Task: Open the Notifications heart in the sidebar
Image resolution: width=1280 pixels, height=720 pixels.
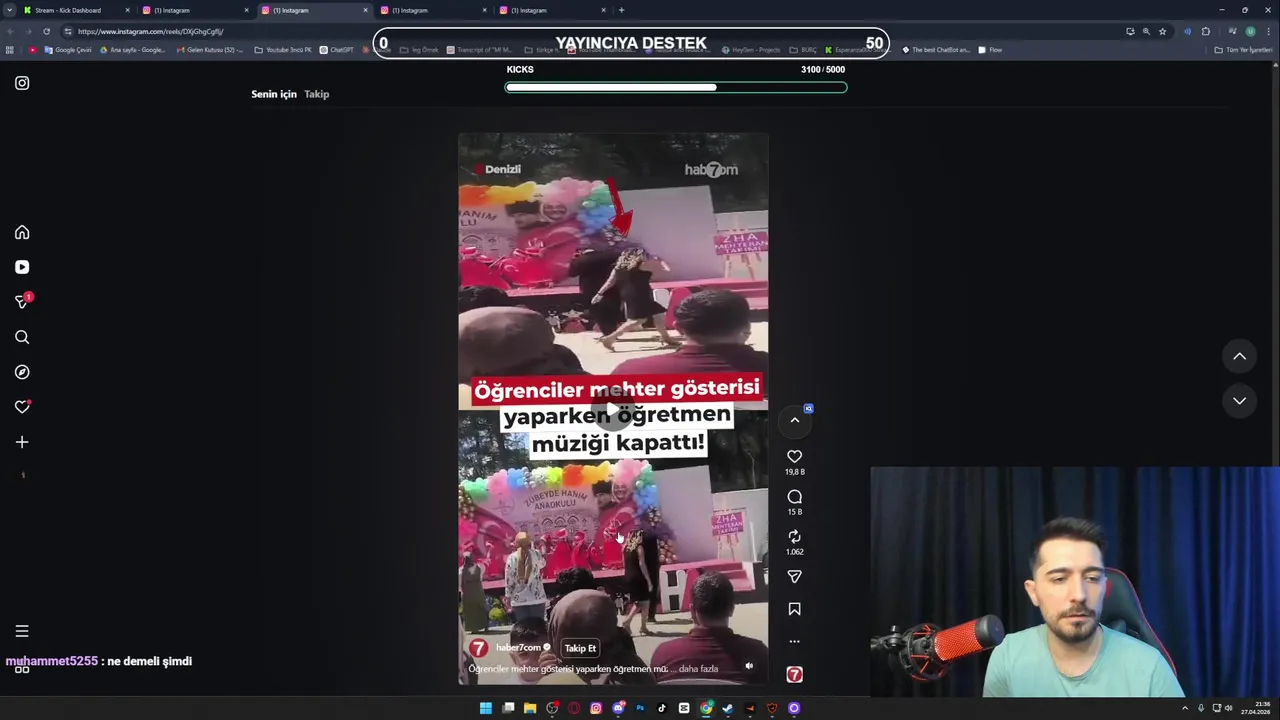Action: [x=22, y=407]
